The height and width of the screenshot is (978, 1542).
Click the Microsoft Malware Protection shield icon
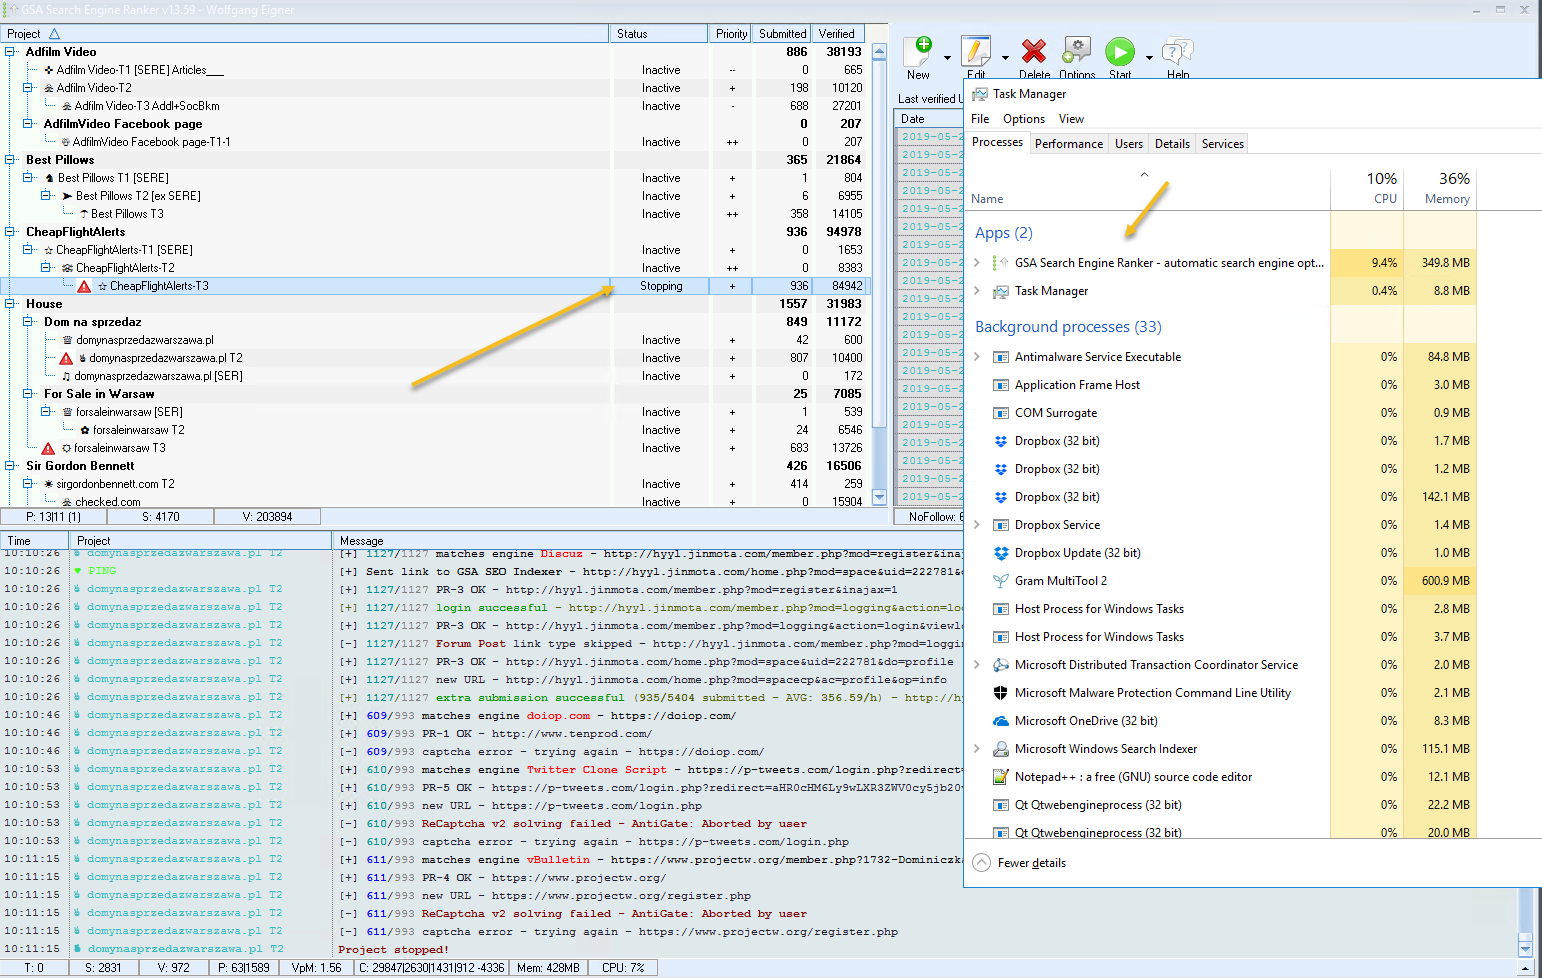pos(1000,693)
